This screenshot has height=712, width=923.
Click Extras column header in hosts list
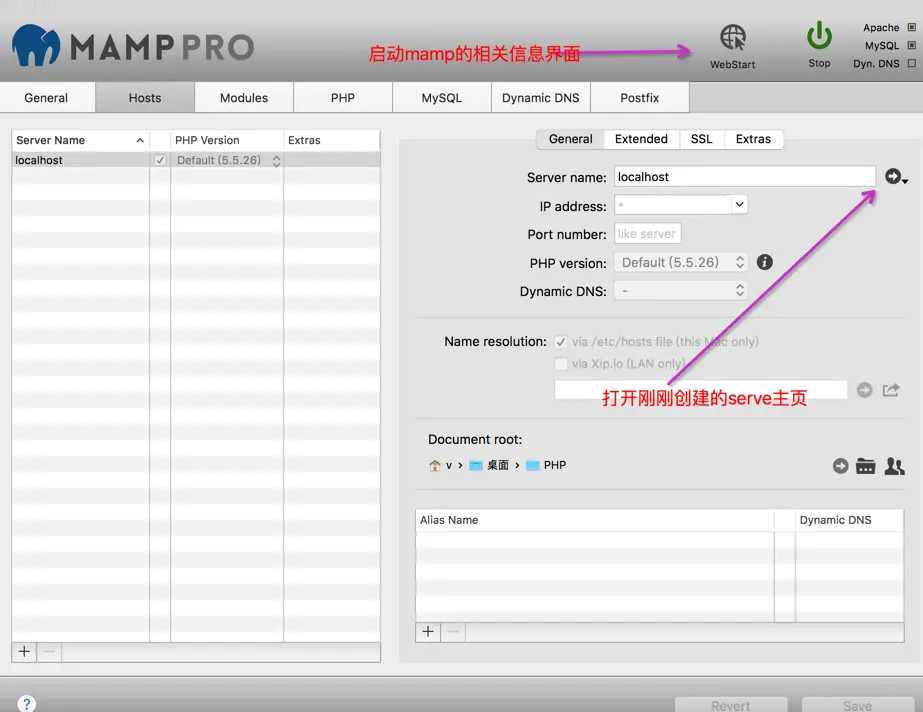click(x=331, y=140)
